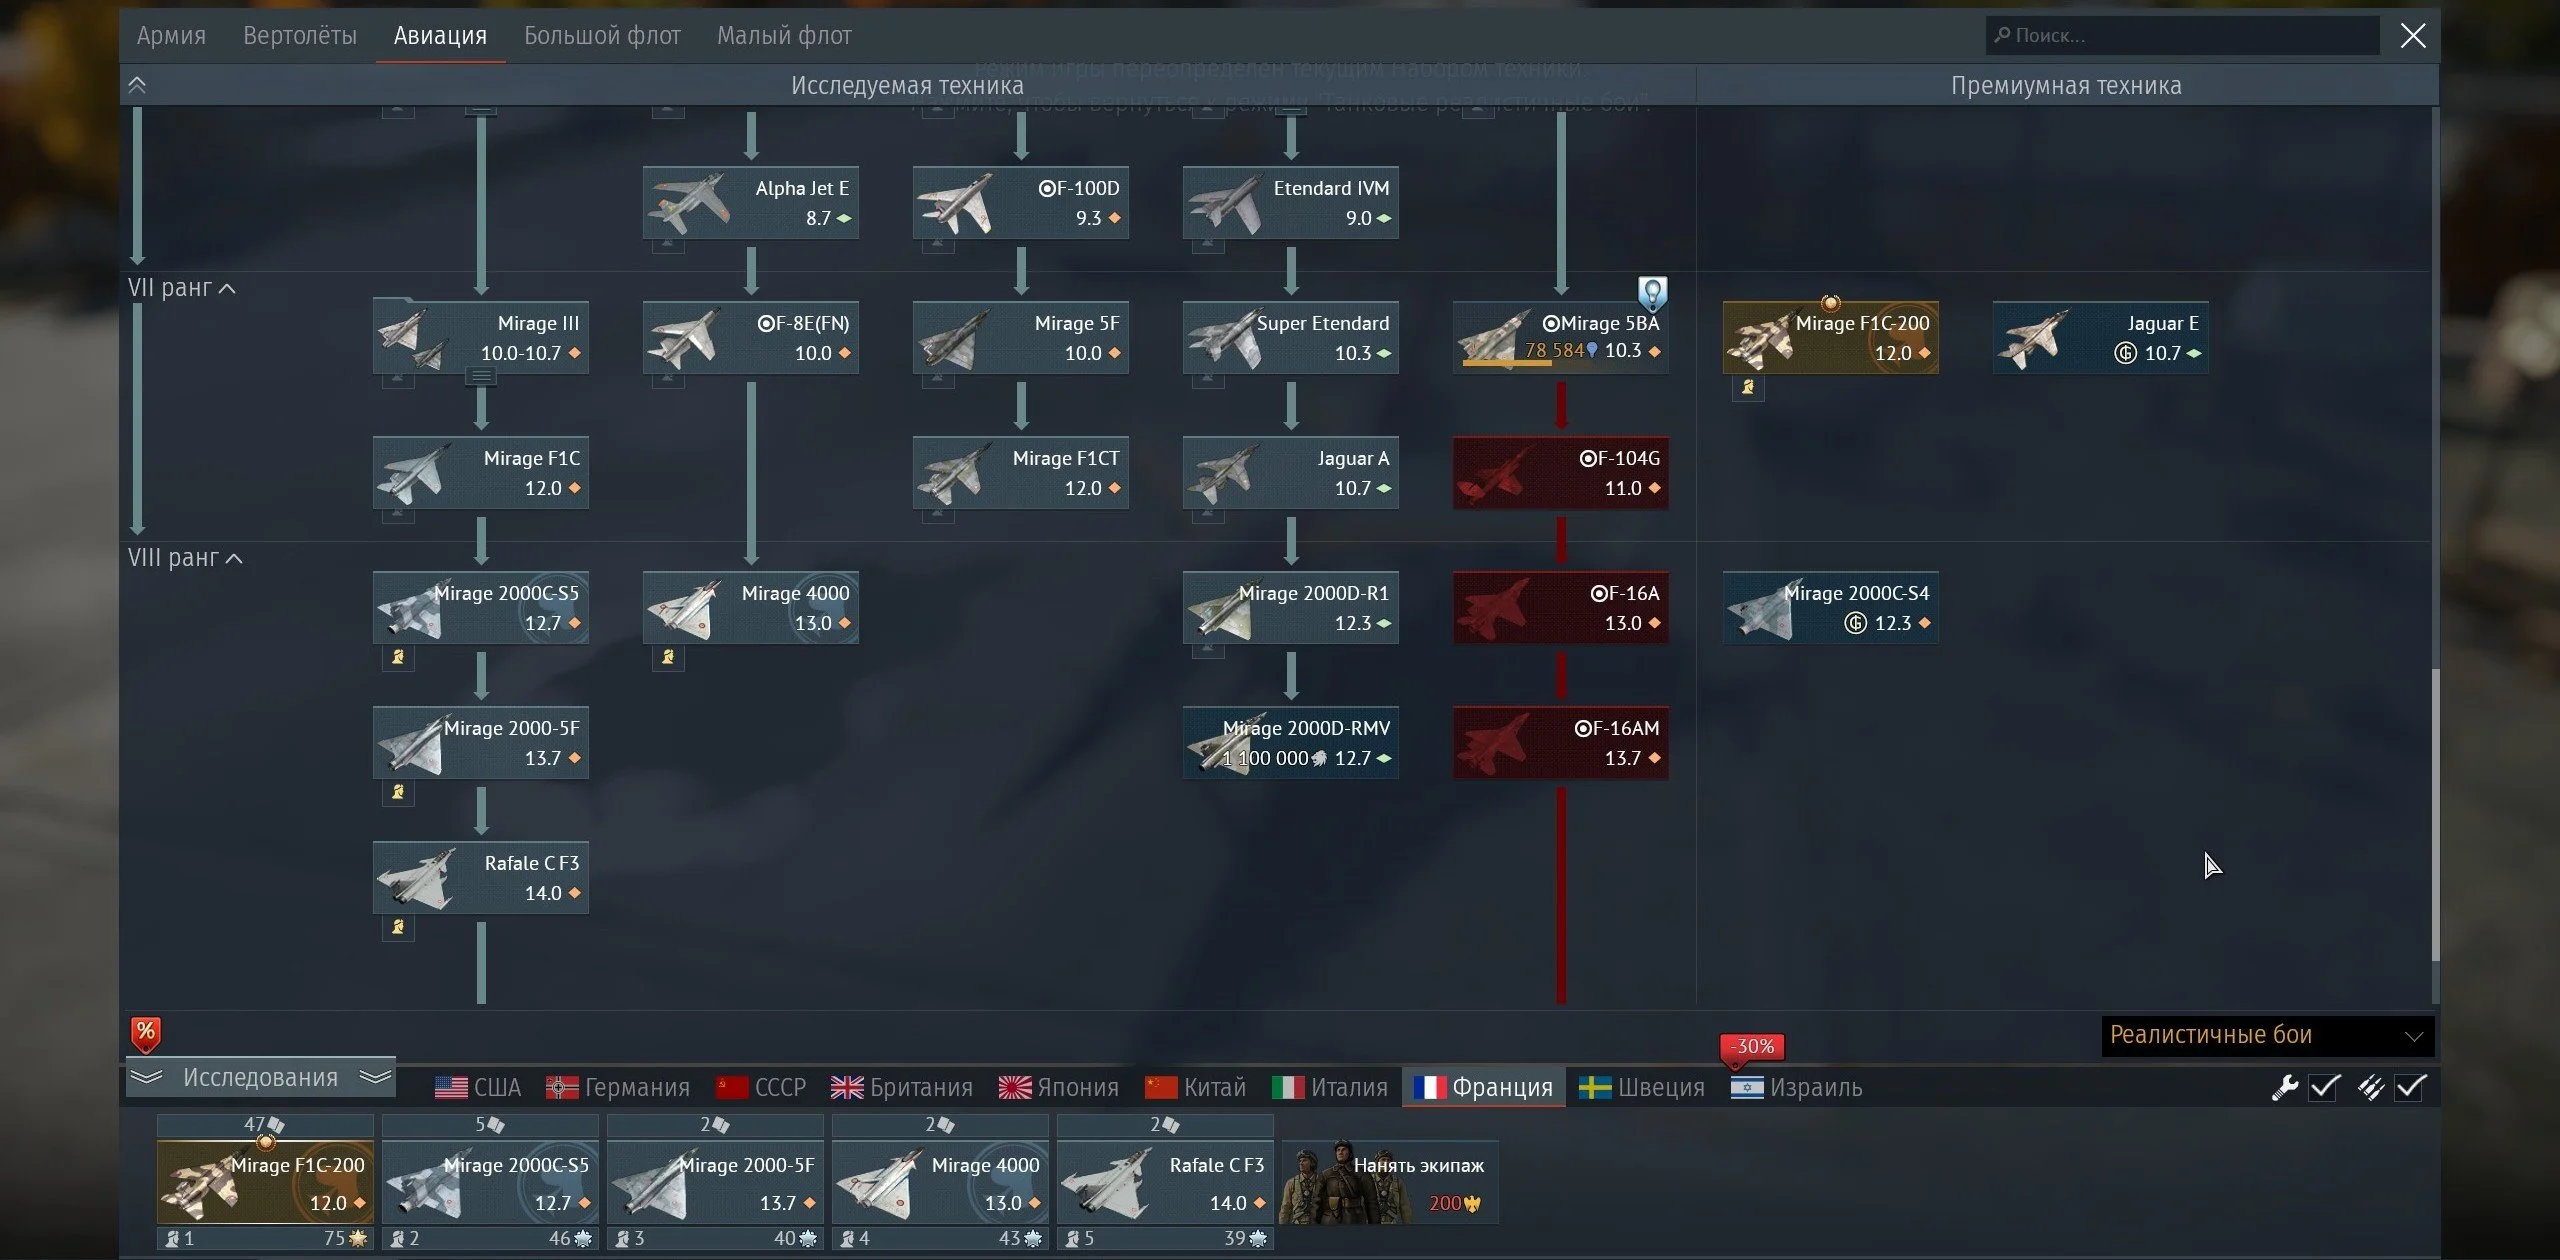2560x1260 pixels.
Task: Select the Франция nation tab
Action: 1484,1087
